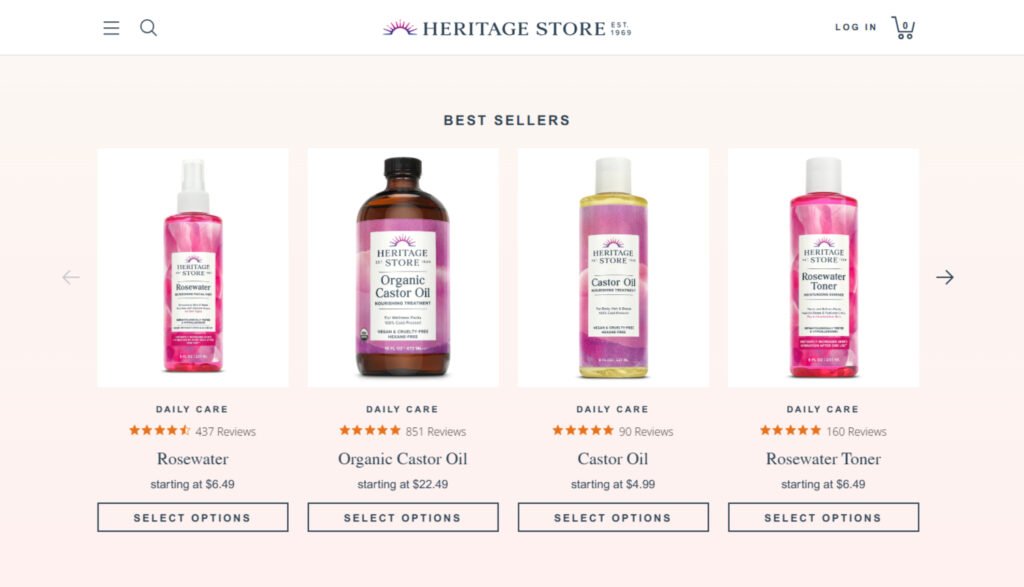Open the hamburger navigation menu
This screenshot has height=587, width=1024.
pyautogui.click(x=111, y=28)
